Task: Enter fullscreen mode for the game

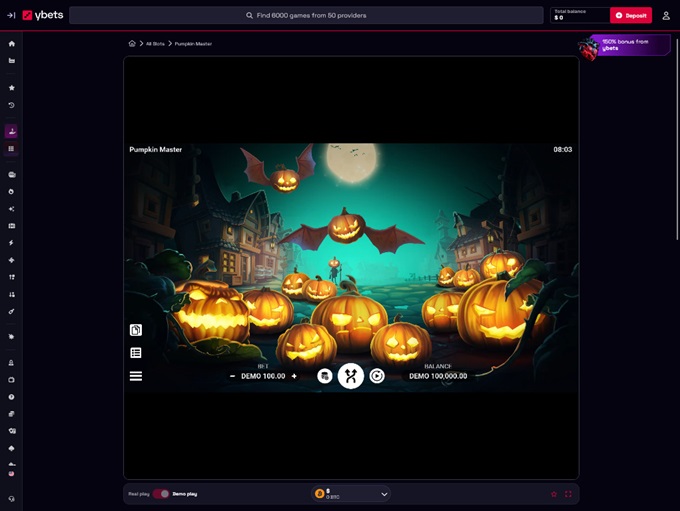Action: click(x=569, y=494)
